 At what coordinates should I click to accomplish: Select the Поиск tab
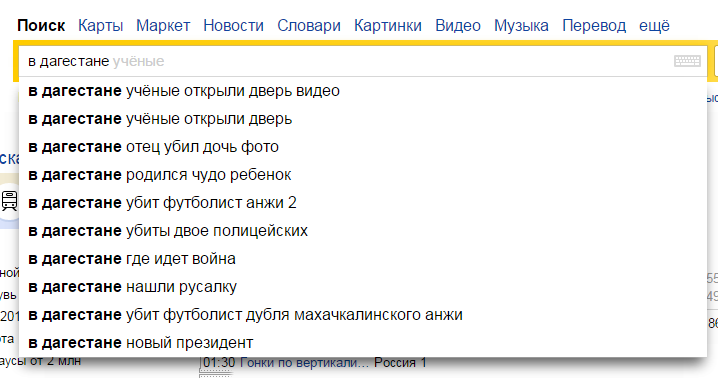[x=41, y=26]
